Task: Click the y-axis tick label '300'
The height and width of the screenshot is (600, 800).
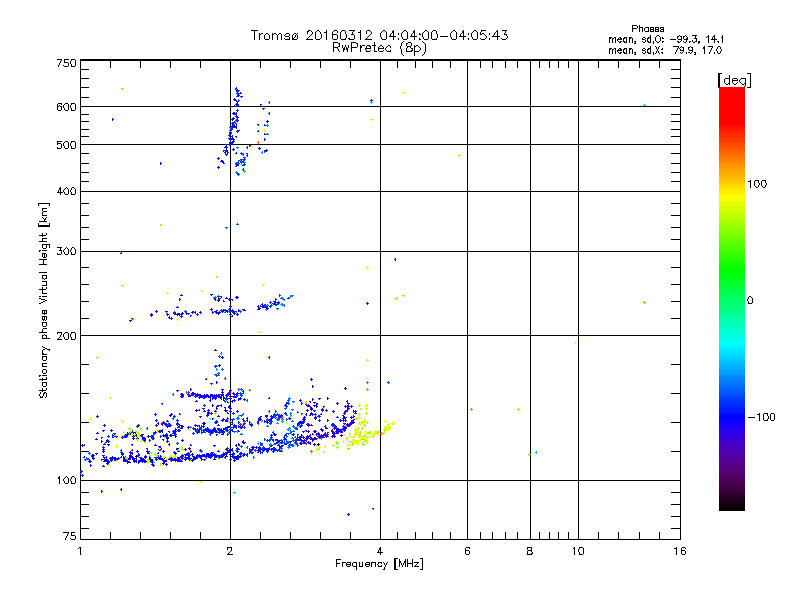Action: 66,252
